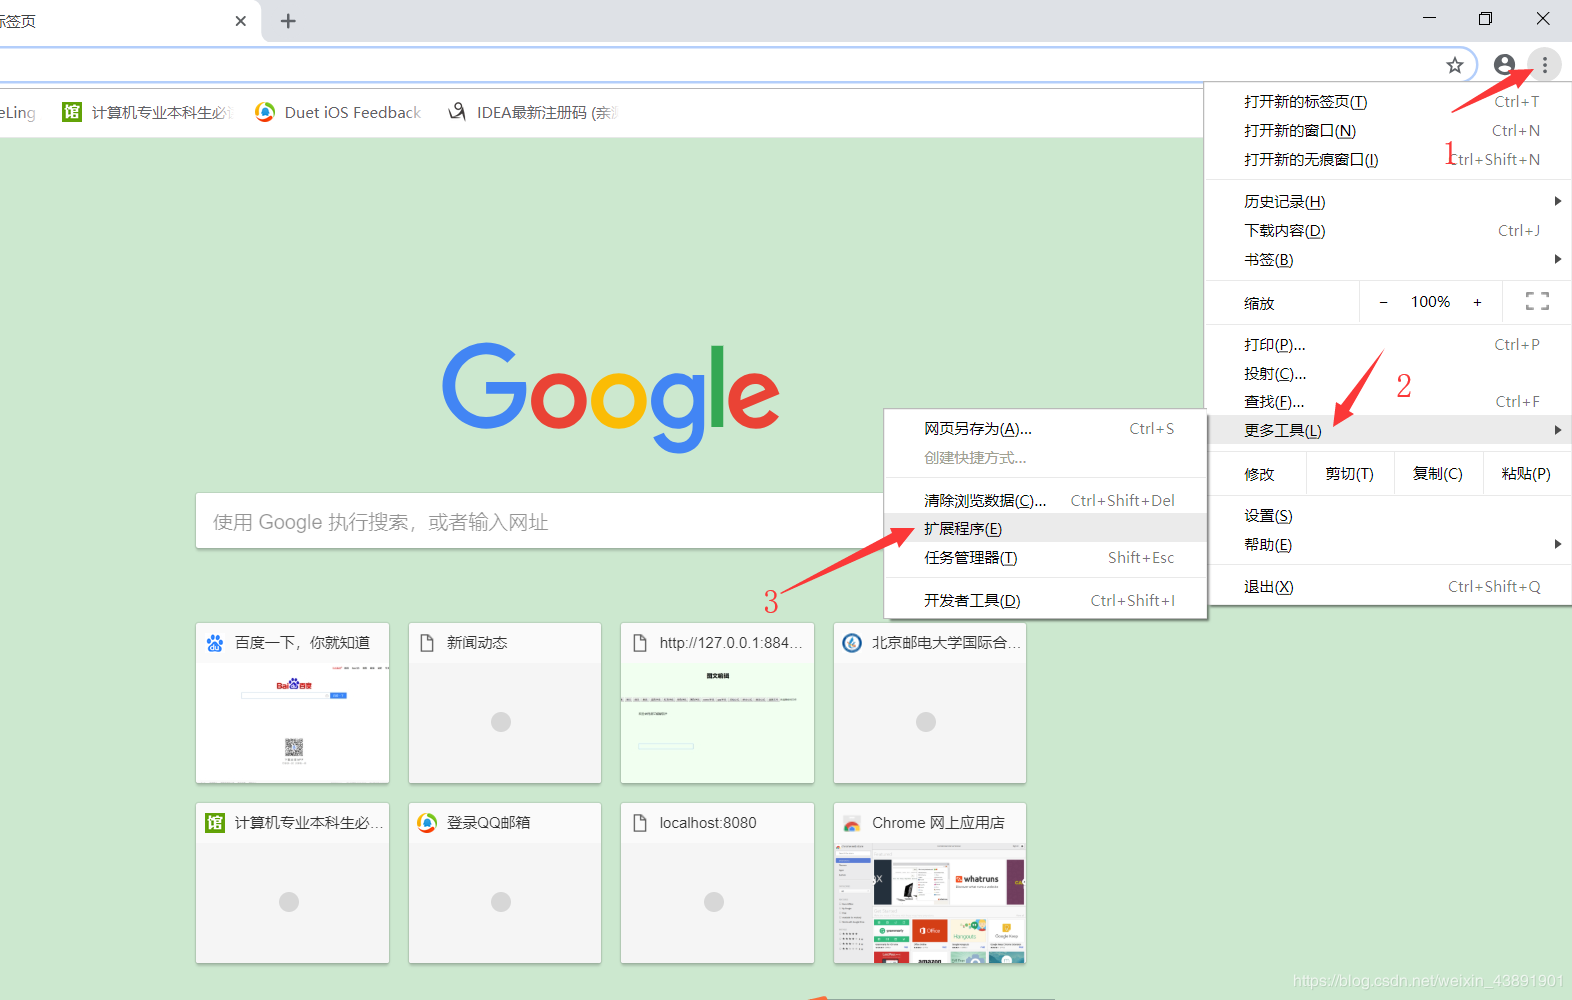Open the 登录QQ邮箱 shortcut tile

[x=505, y=883]
